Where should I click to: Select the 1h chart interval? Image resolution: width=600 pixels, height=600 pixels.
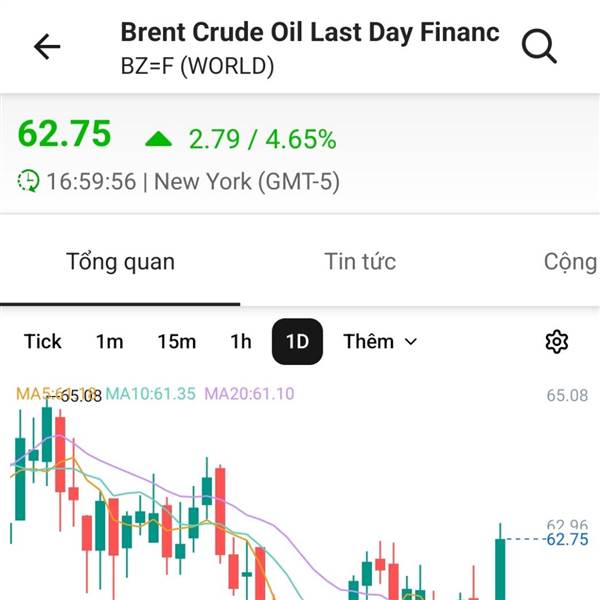click(240, 342)
